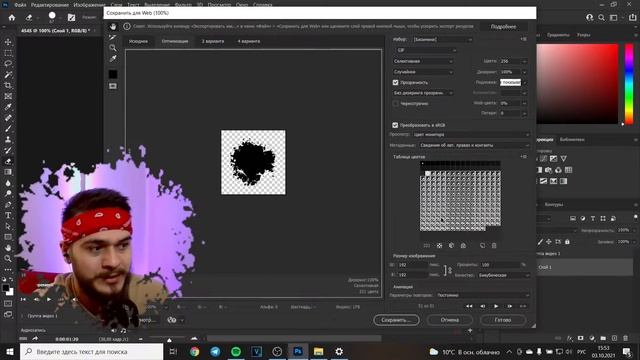The image size is (640, 360).
Task: Select the Zoom tool in Photoshop toolbar
Action: (8, 258)
